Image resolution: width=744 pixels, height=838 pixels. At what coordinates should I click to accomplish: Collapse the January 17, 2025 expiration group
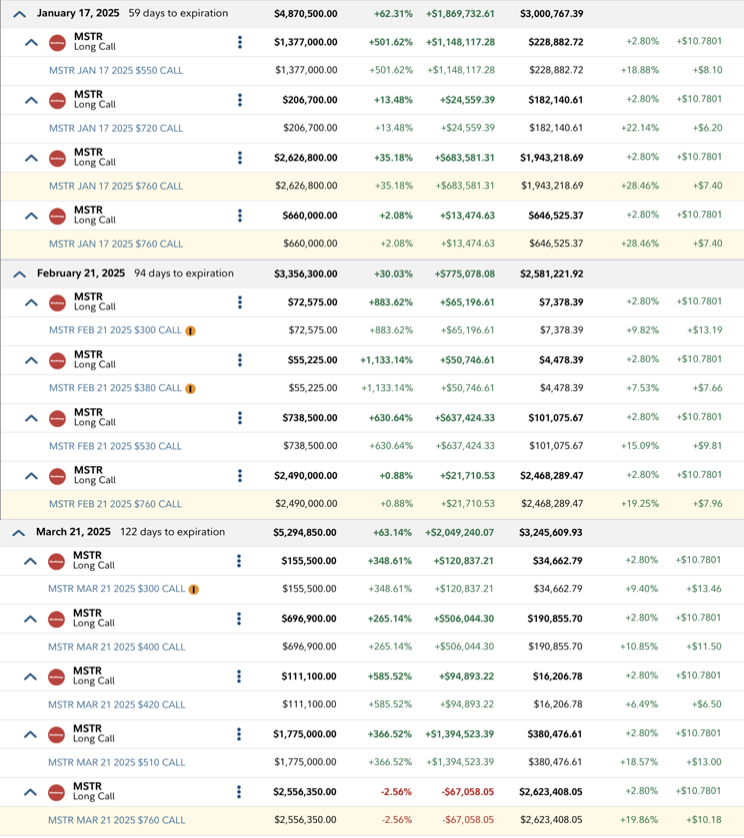[19, 14]
